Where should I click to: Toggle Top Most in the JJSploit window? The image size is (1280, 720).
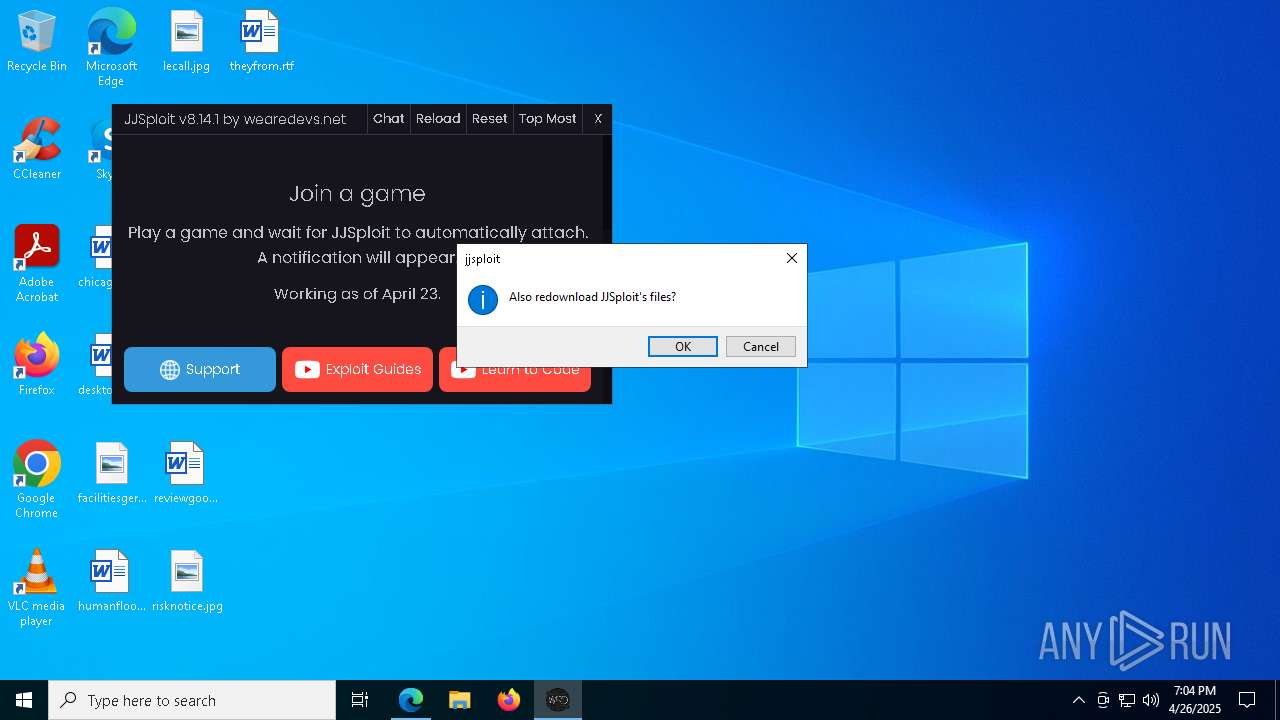(548, 118)
